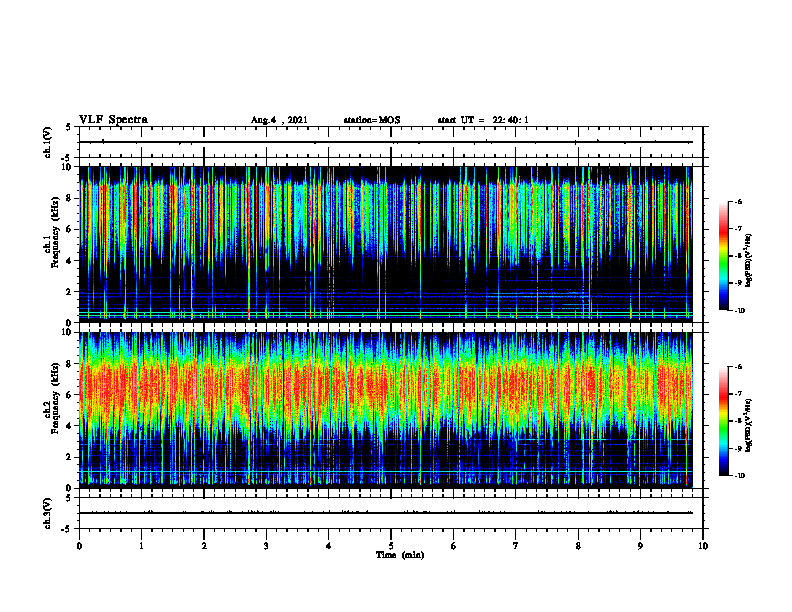Click the "station=MOS" header label
Screen dimensions: 792x612
(x=372, y=120)
